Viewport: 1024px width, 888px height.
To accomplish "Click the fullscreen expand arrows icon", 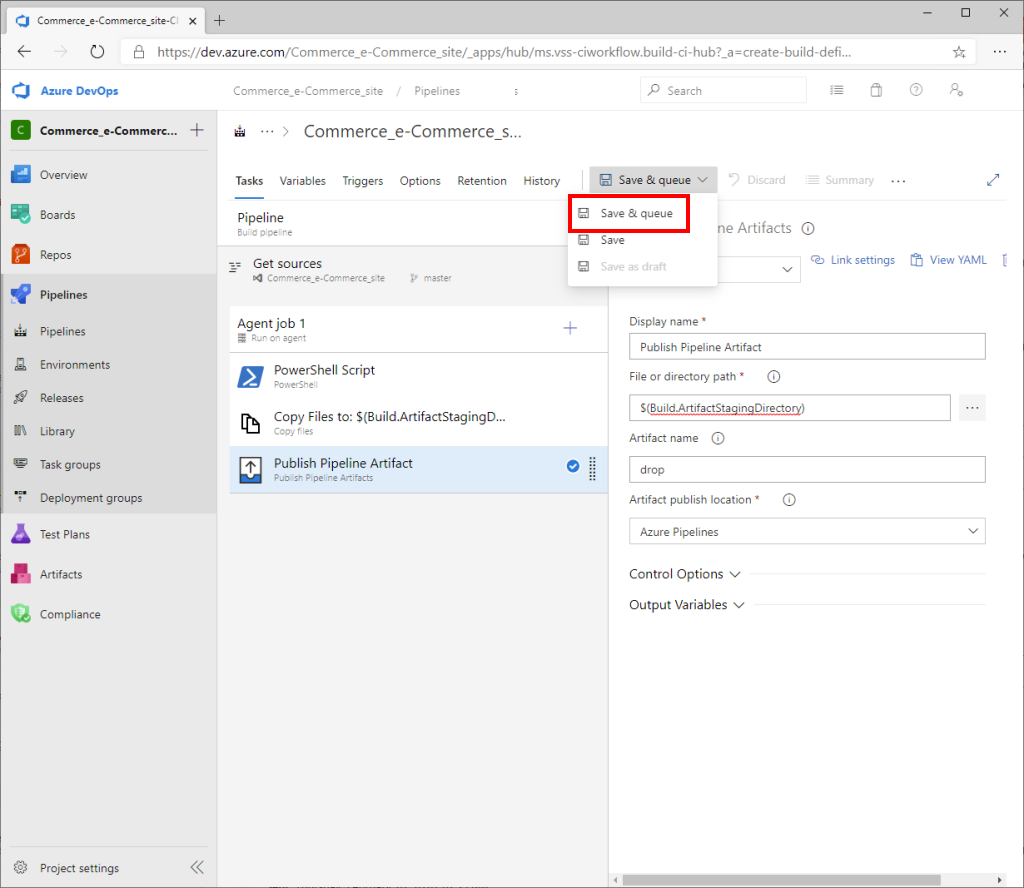I will [993, 180].
